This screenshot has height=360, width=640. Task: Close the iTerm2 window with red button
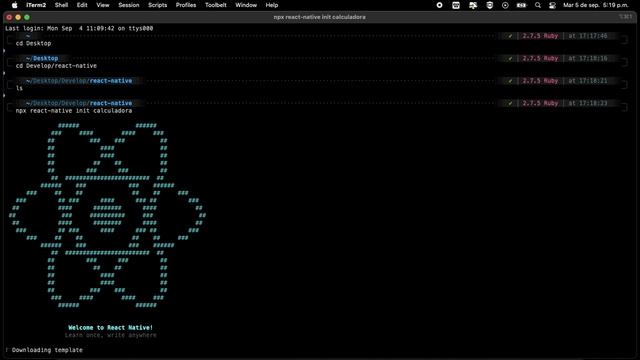pos(9,17)
